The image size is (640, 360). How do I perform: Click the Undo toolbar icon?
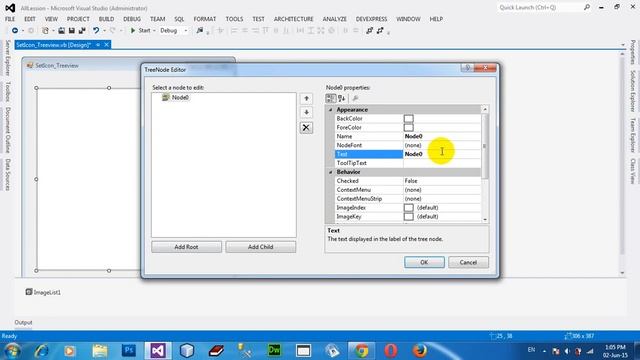pos(96,31)
